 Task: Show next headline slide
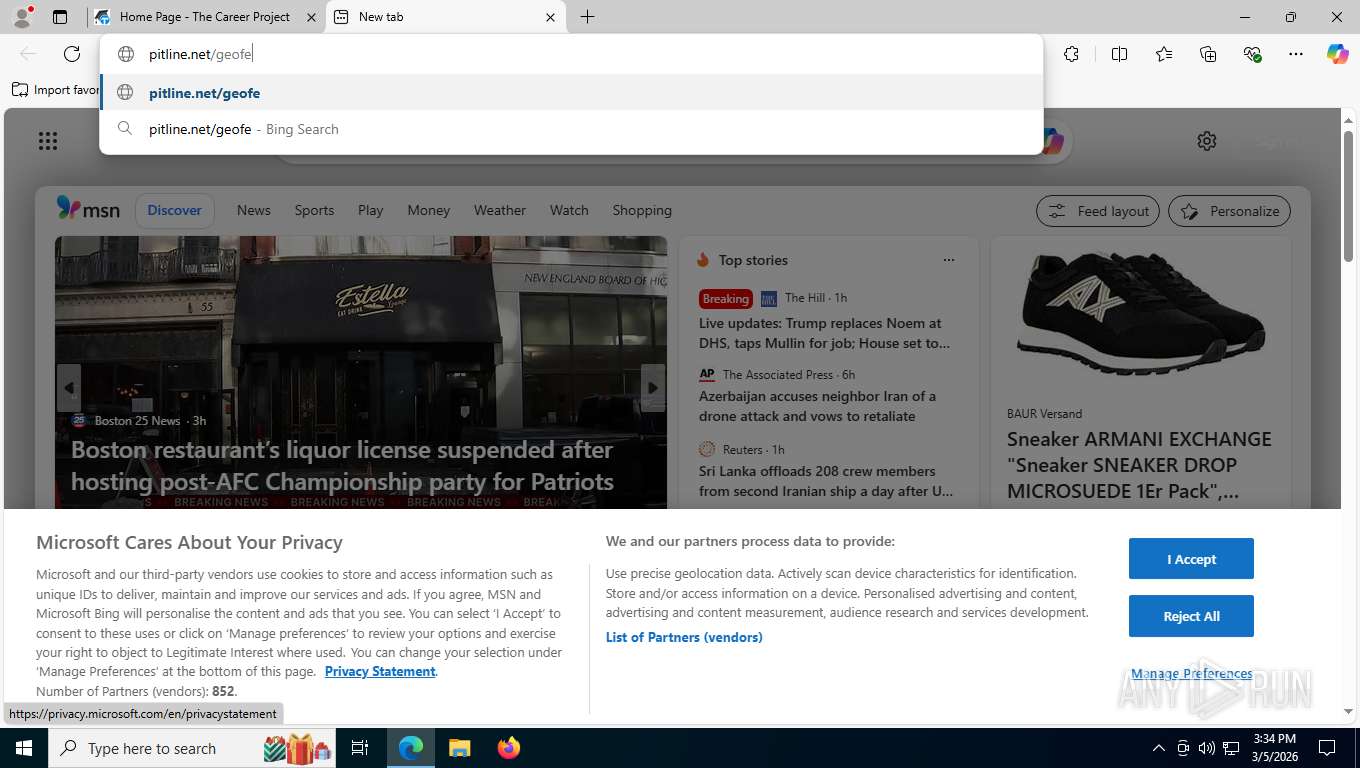[653, 388]
